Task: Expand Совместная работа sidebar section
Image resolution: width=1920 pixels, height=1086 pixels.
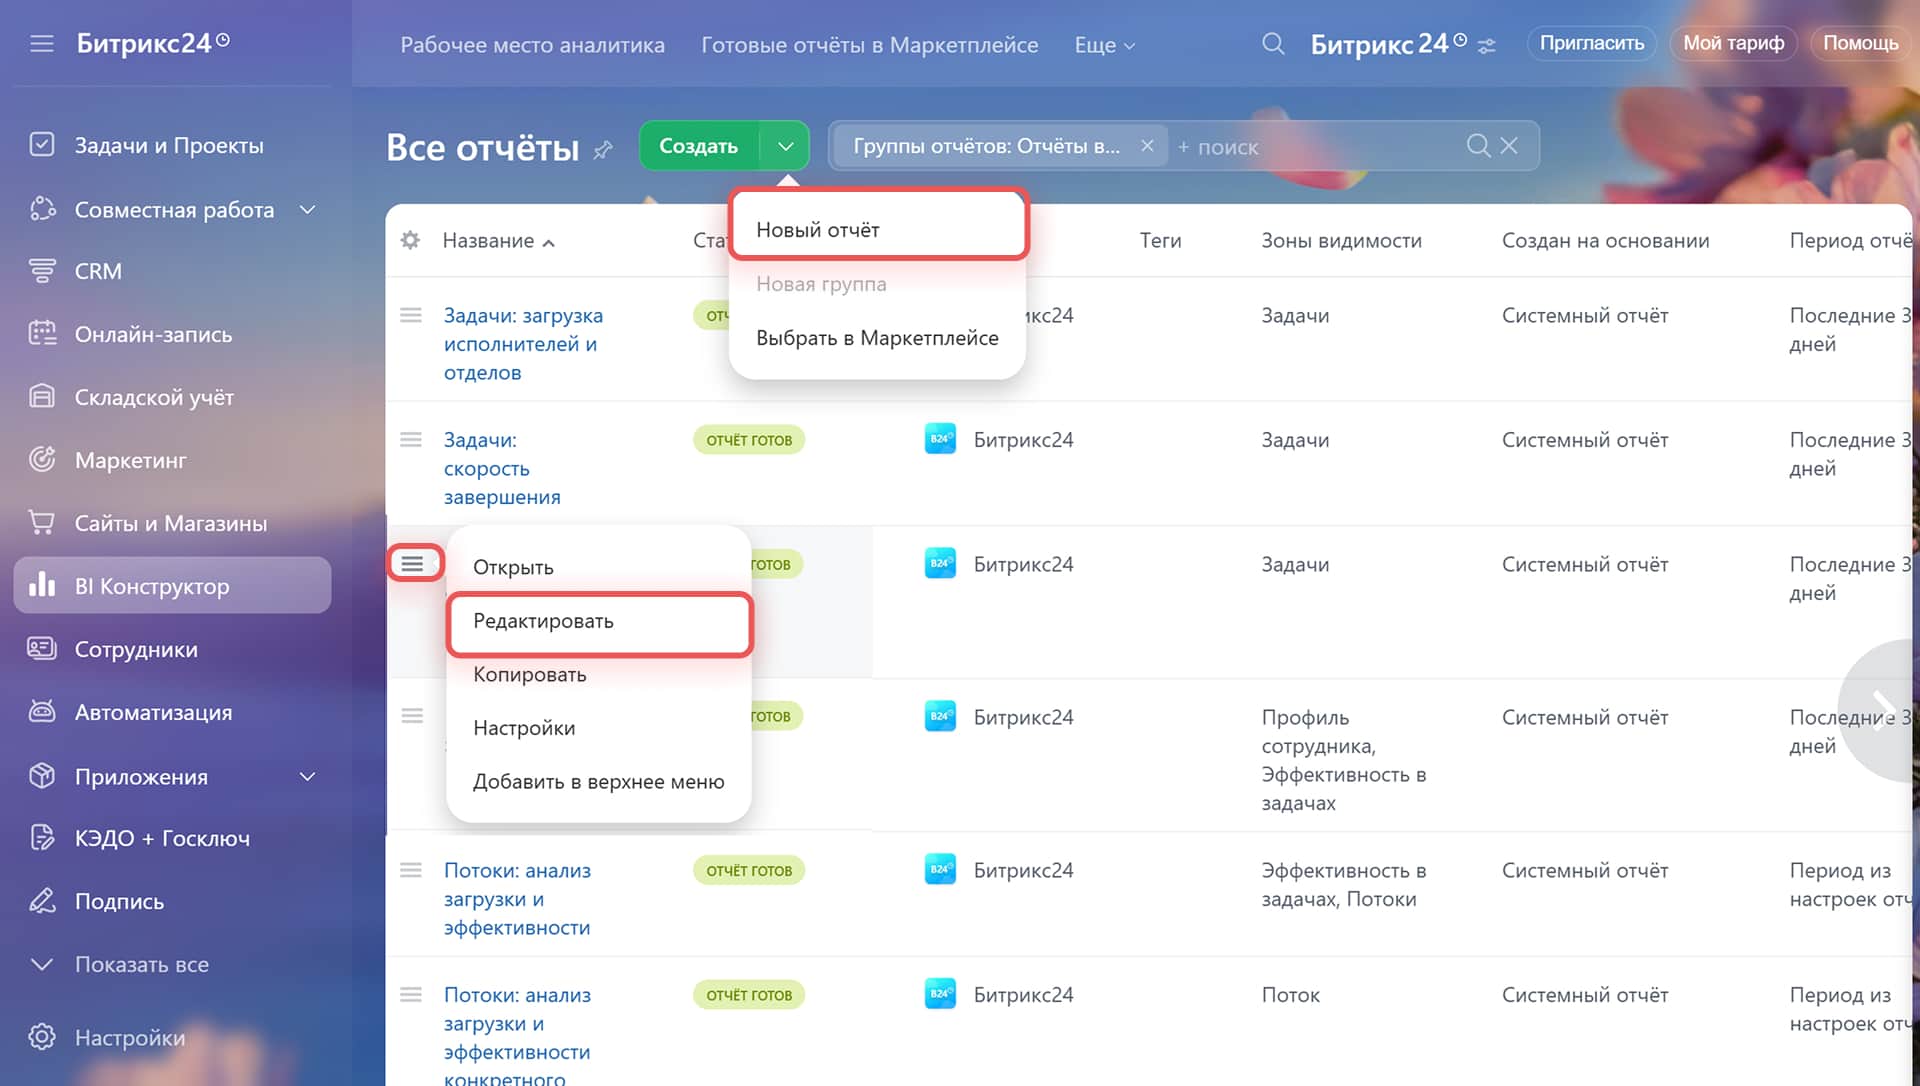Action: [308, 210]
